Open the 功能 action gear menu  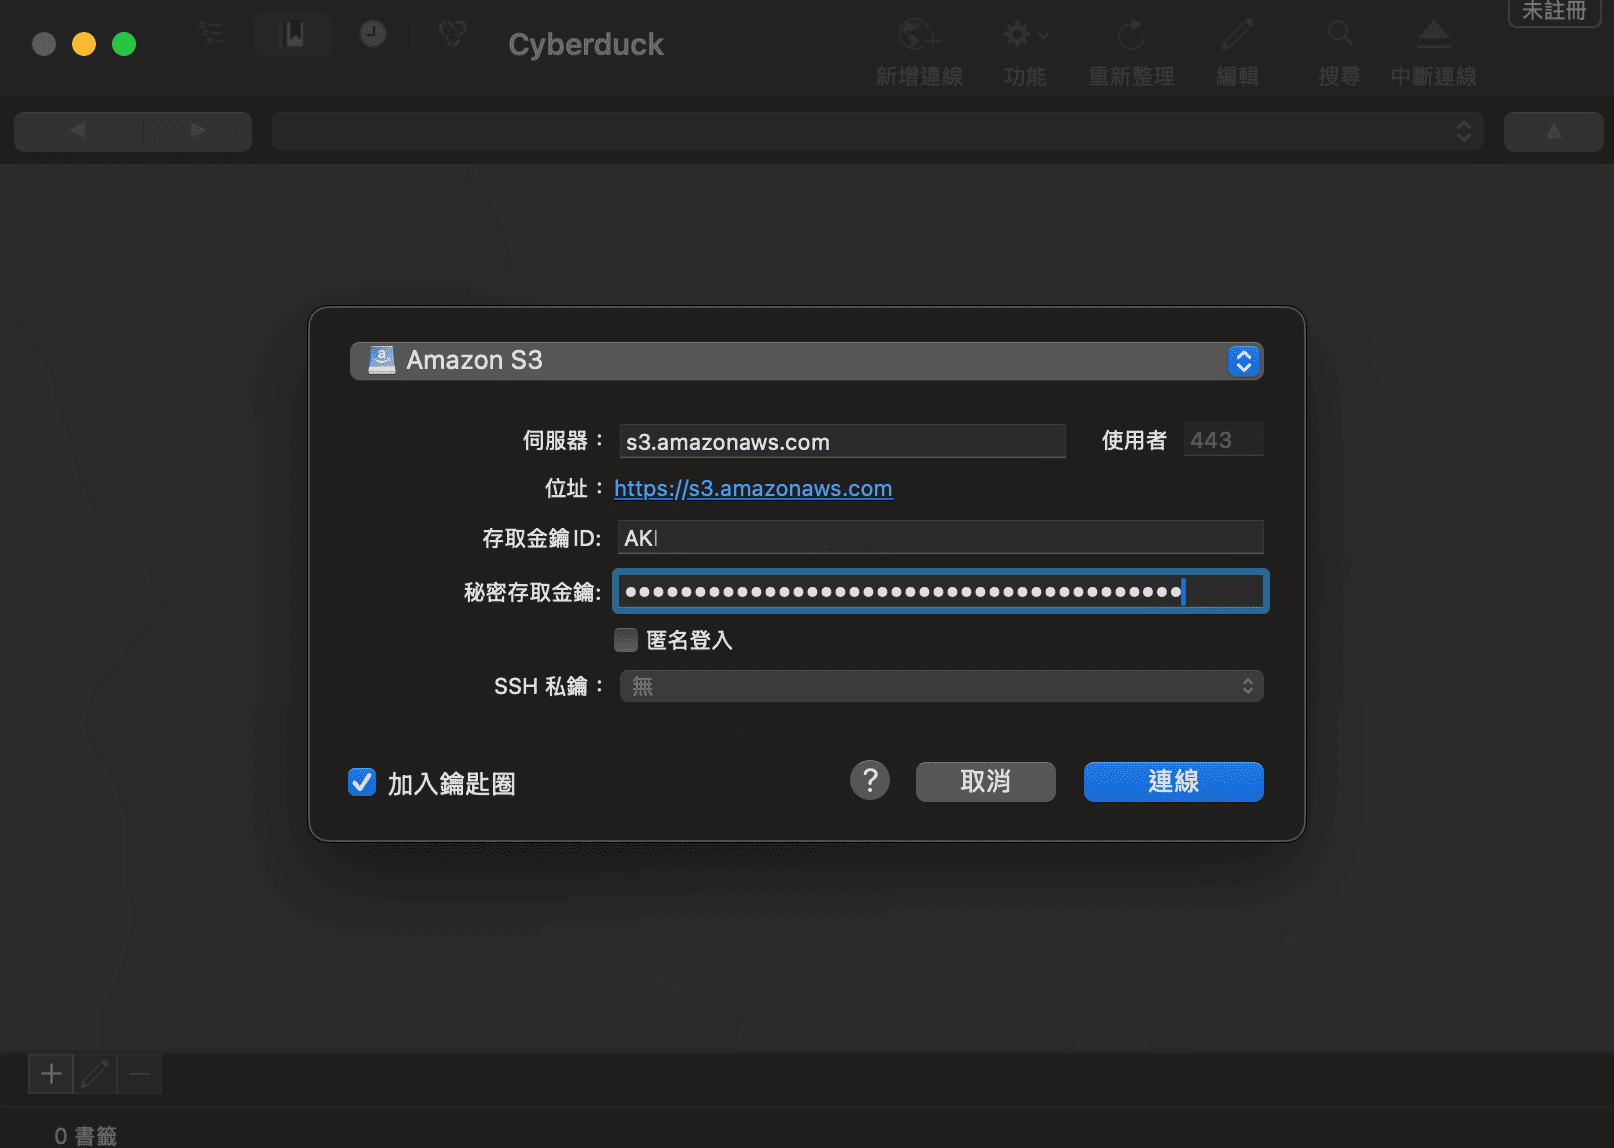pos(1025,36)
